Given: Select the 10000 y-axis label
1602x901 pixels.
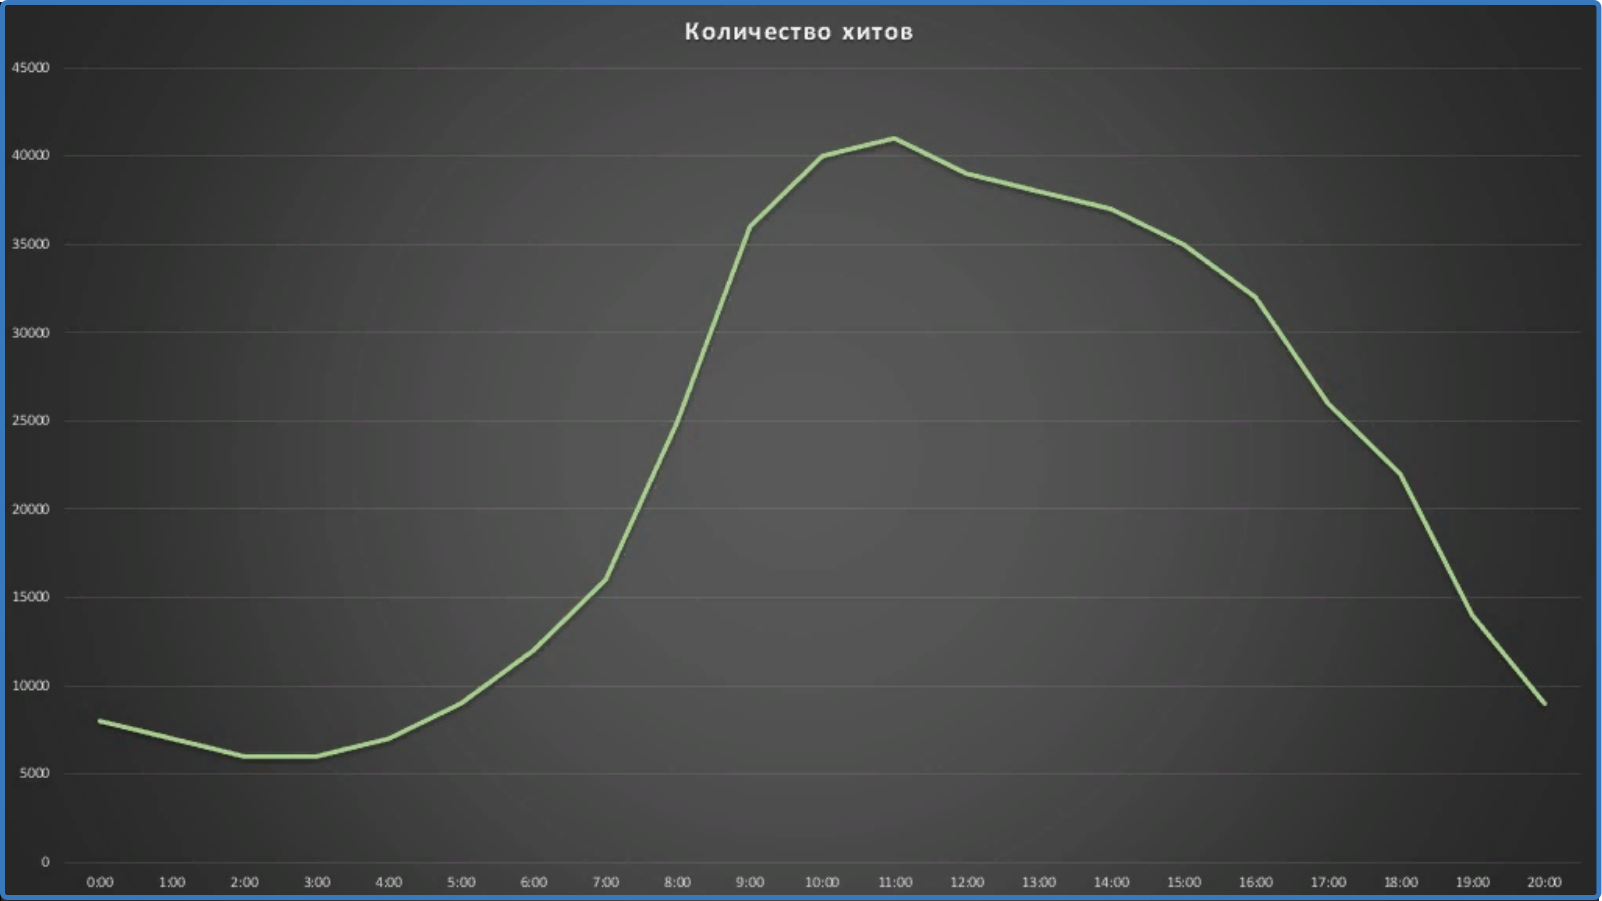Looking at the screenshot, I should [31, 686].
